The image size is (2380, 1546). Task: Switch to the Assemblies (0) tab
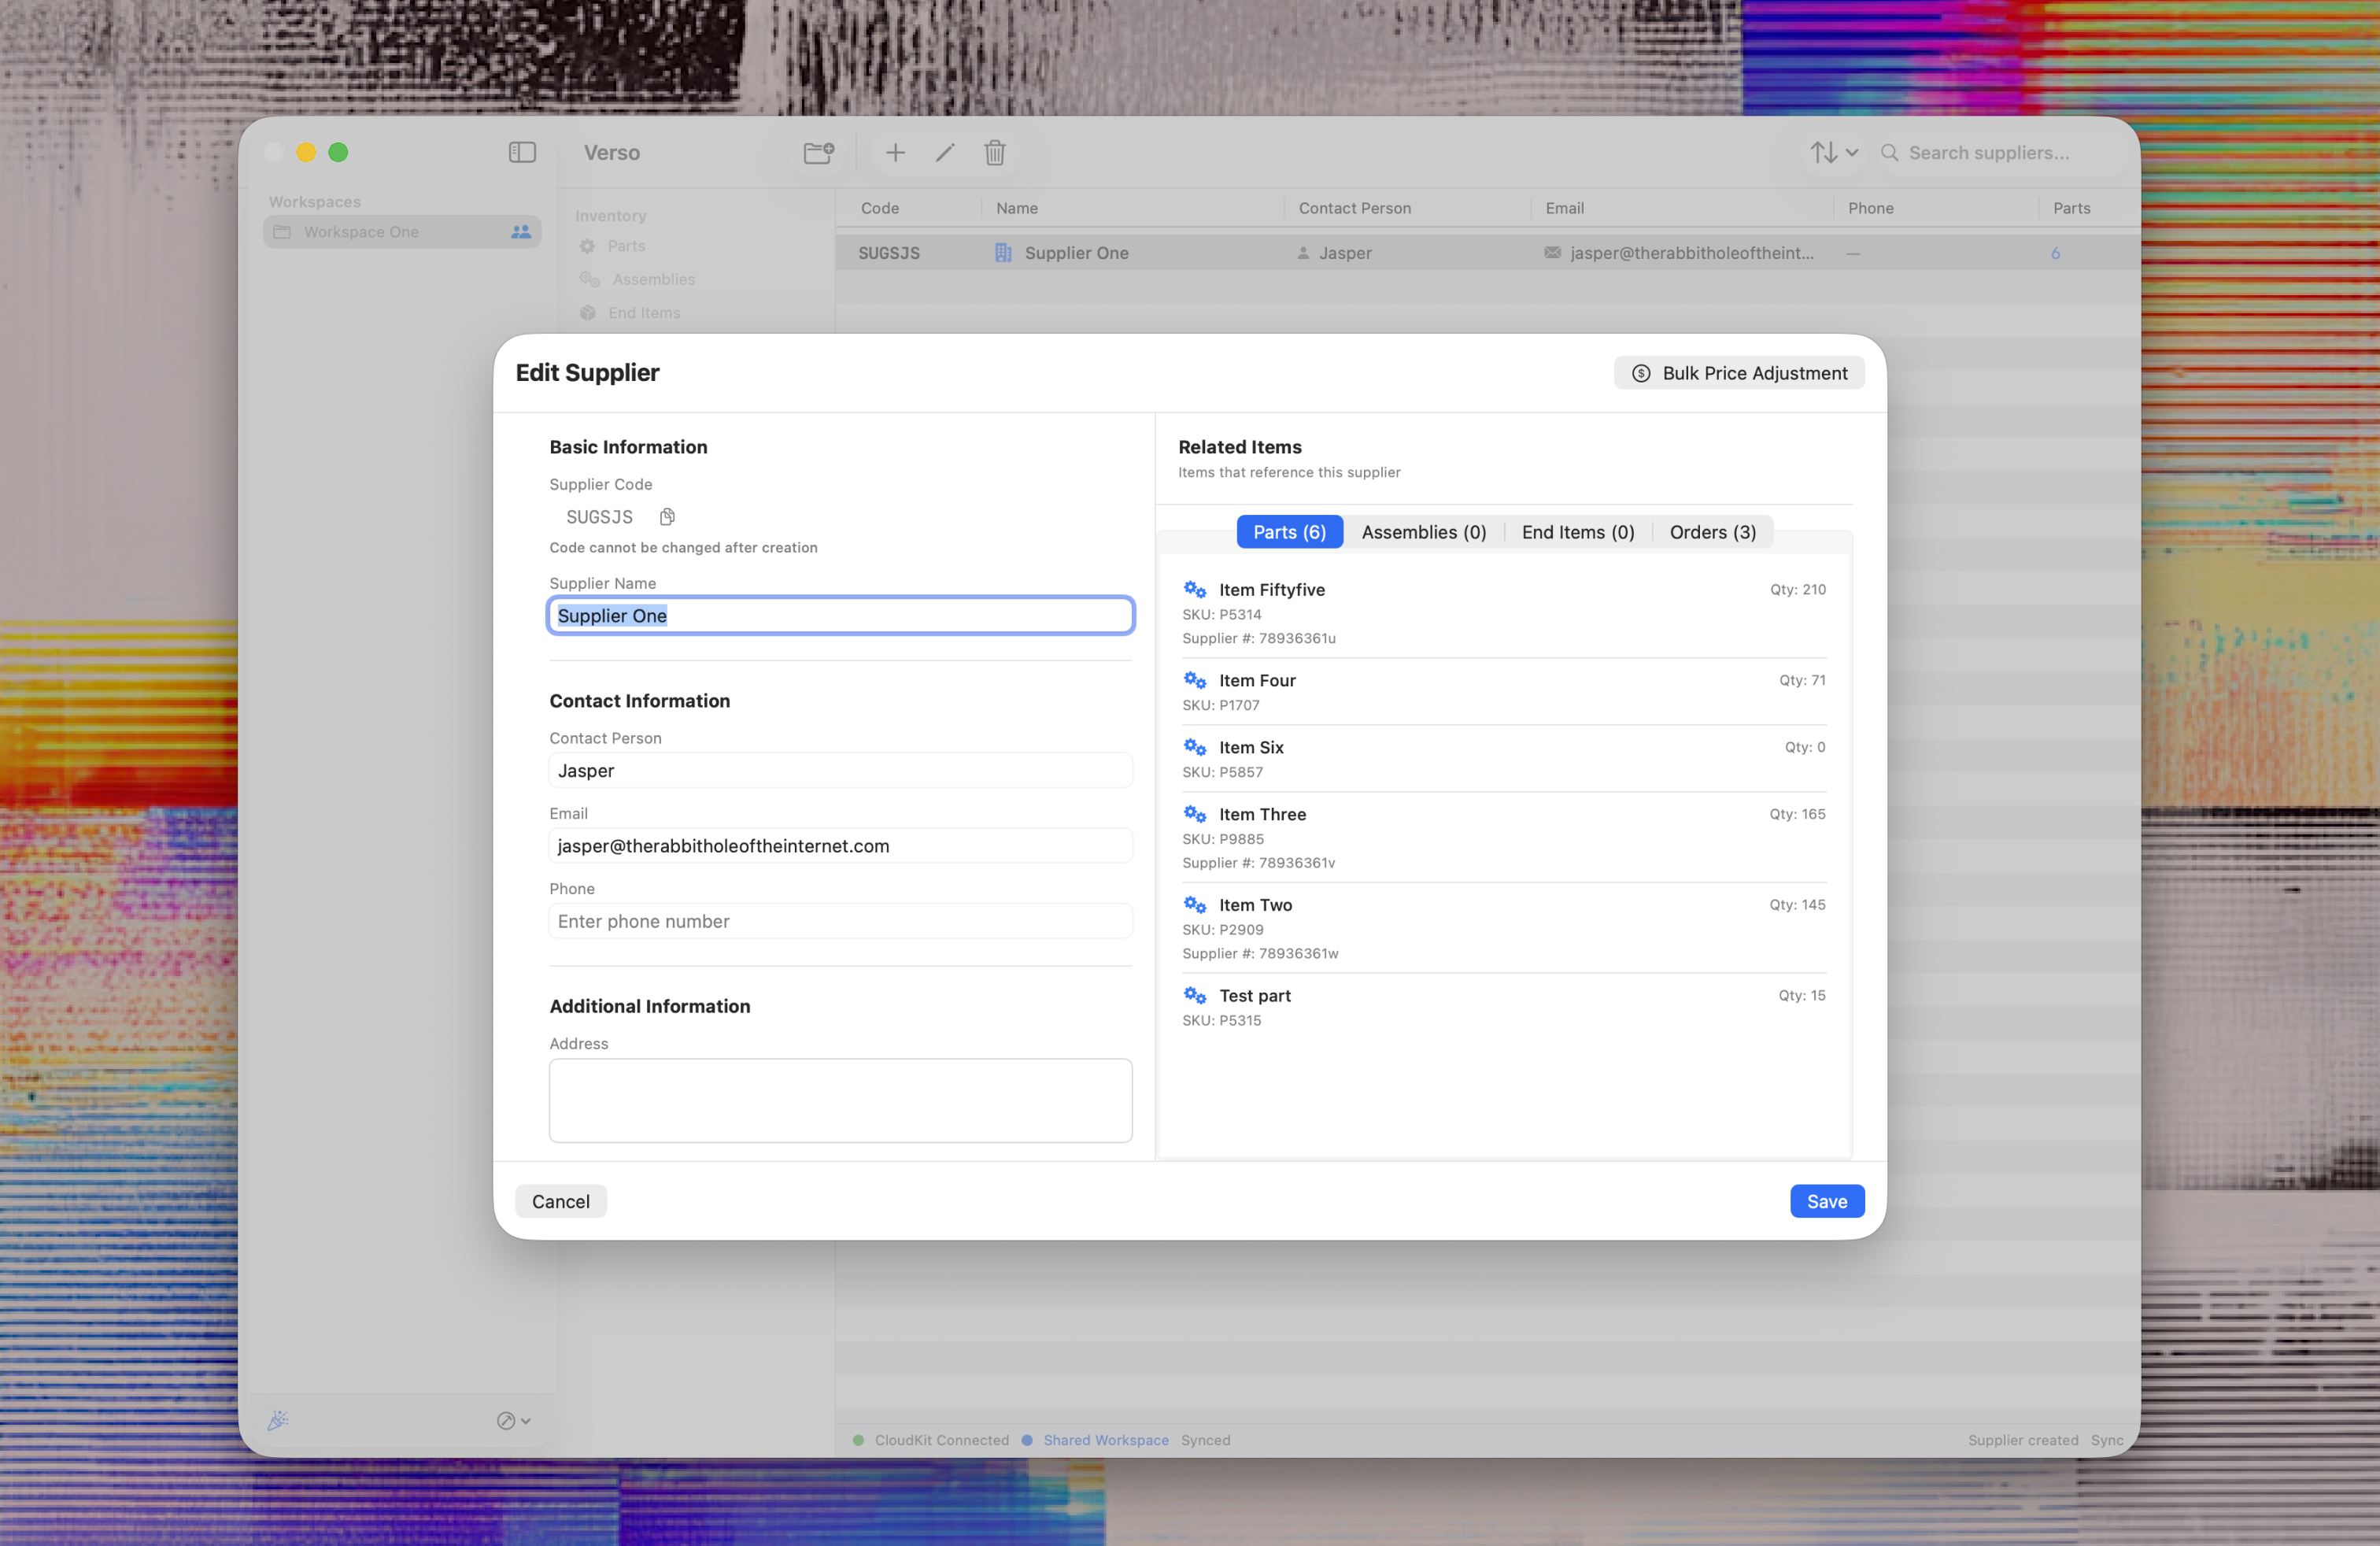tap(1423, 532)
